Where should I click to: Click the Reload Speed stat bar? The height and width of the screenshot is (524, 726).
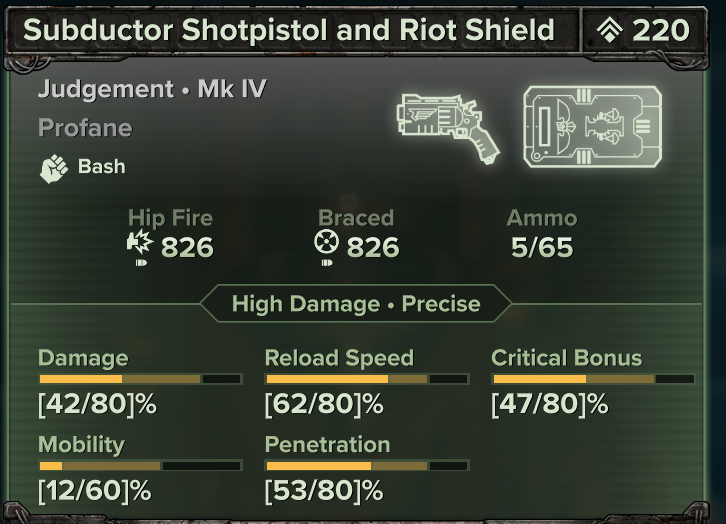click(367, 379)
